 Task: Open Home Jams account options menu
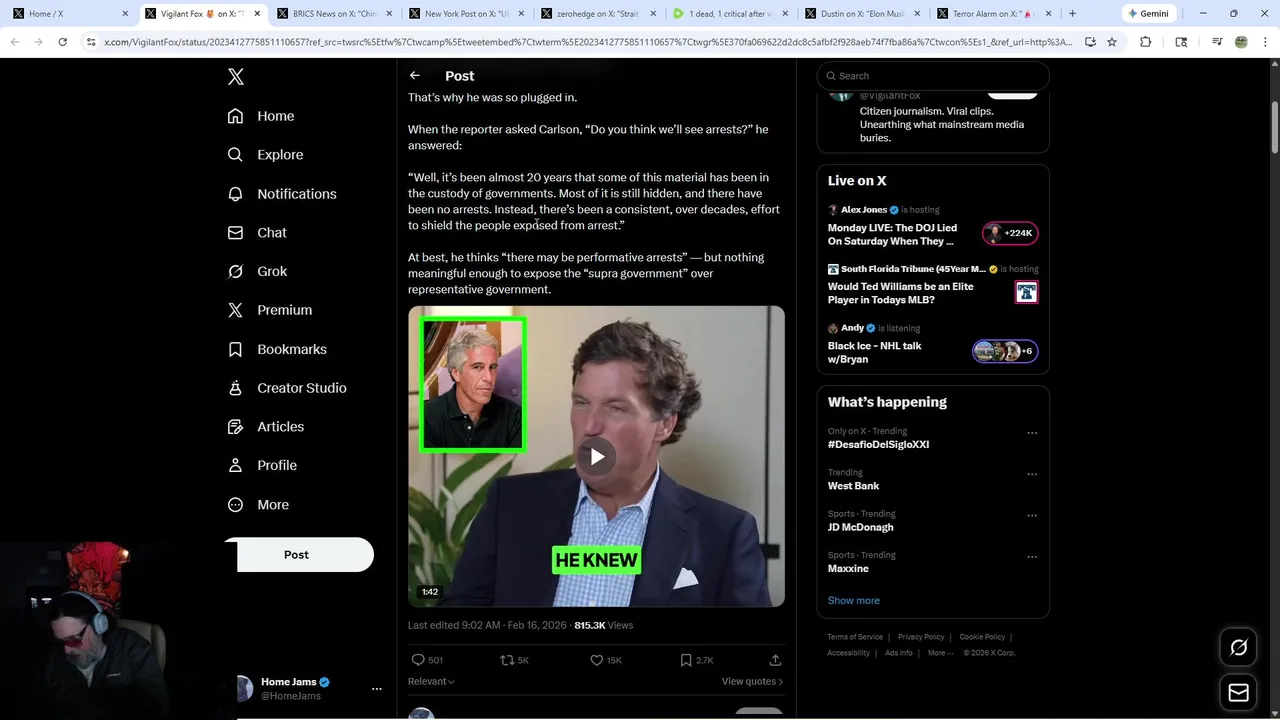coord(377,689)
